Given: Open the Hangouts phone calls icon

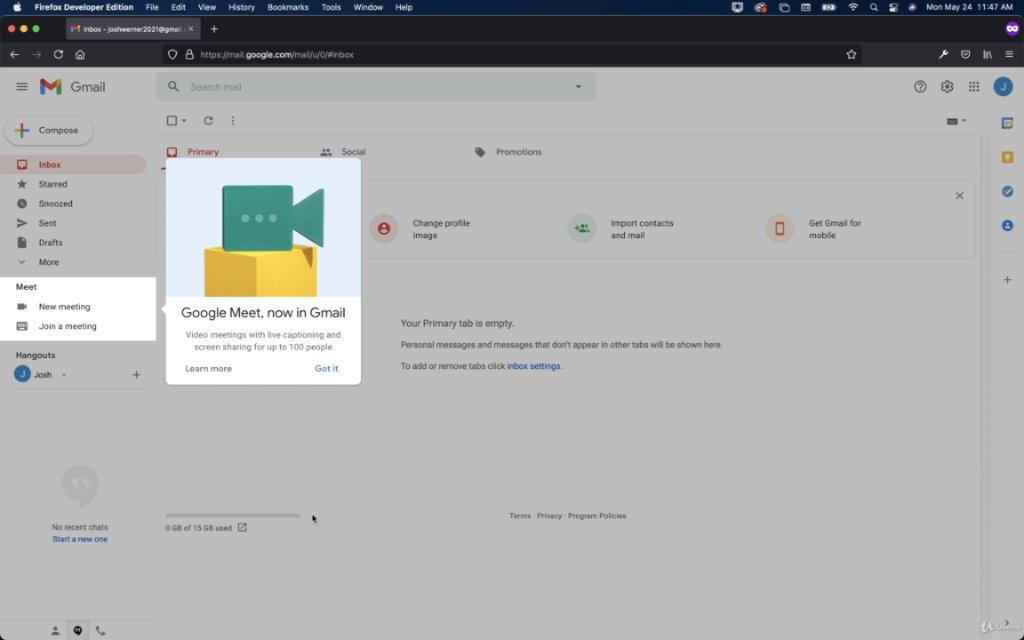Looking at the screenshot, I should (100, 630).
